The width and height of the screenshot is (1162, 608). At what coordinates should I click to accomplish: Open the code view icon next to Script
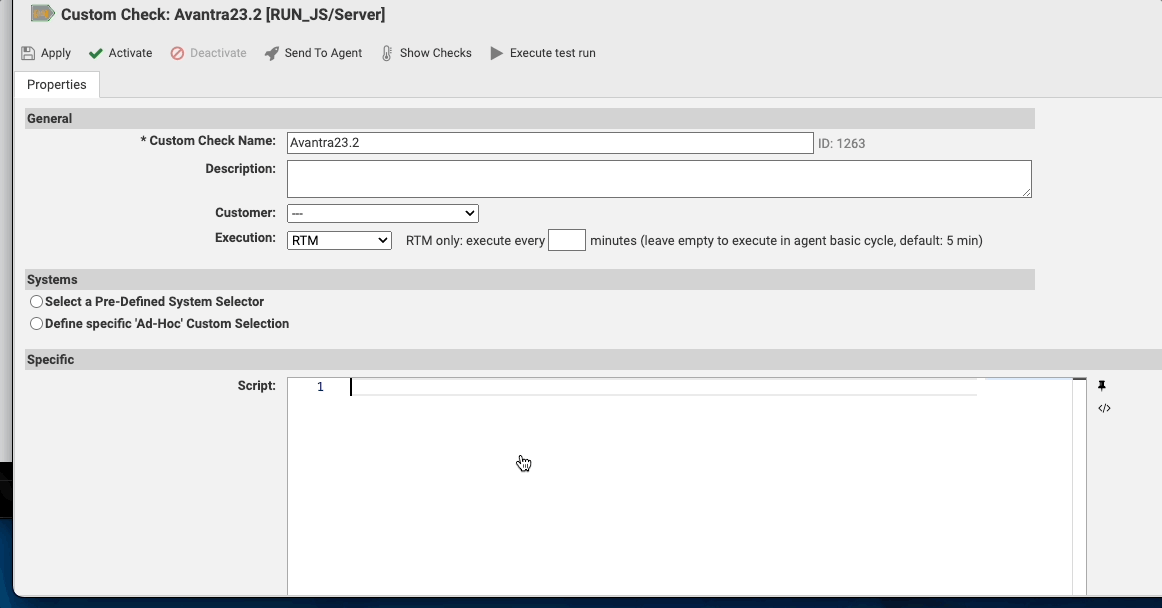(x=1103, y=407)
